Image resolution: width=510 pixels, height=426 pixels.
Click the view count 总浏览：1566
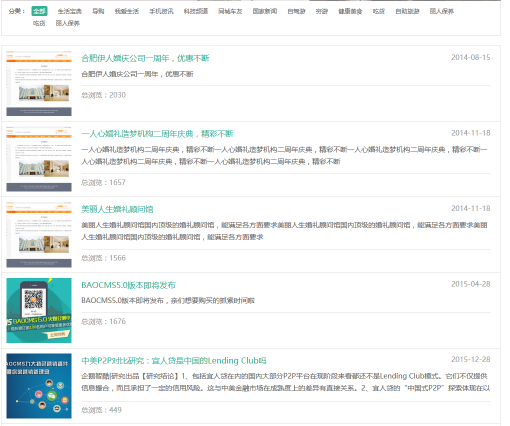click(x=104, y=258)
